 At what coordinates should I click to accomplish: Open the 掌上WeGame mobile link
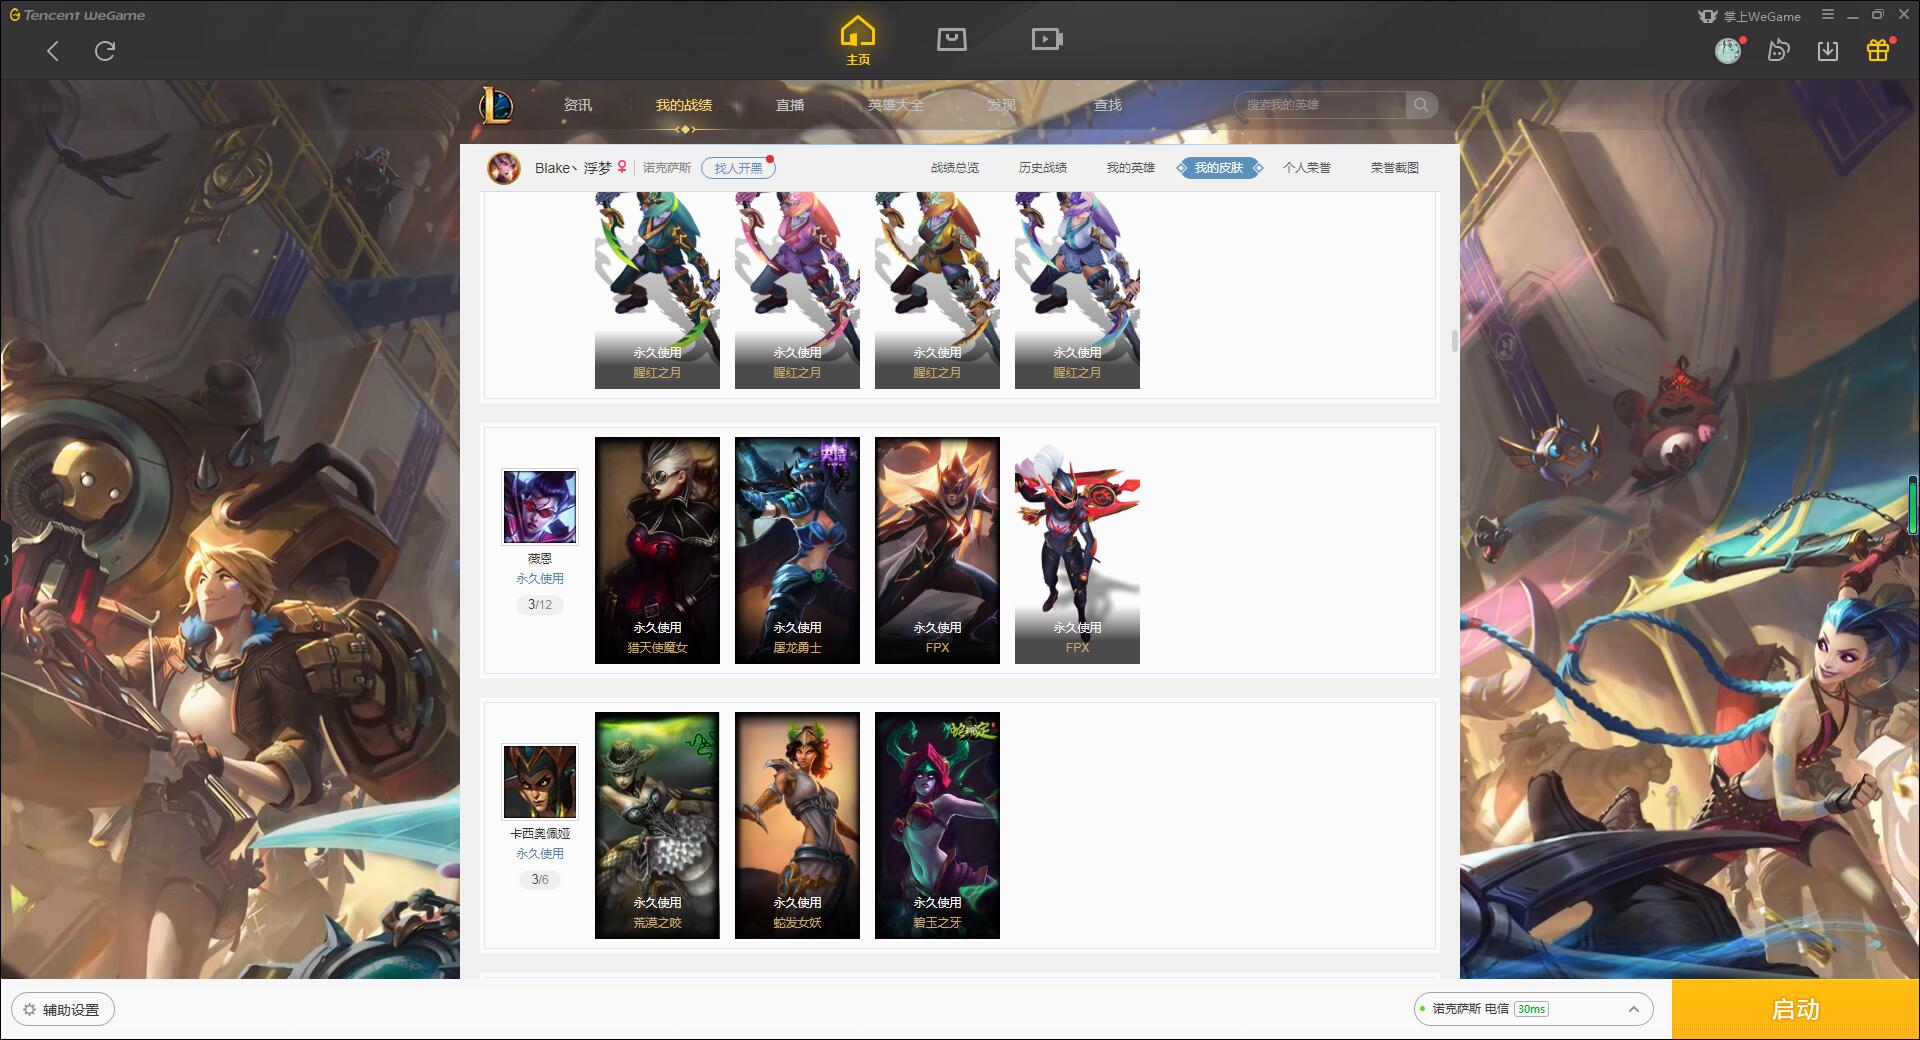(1750, 16)
